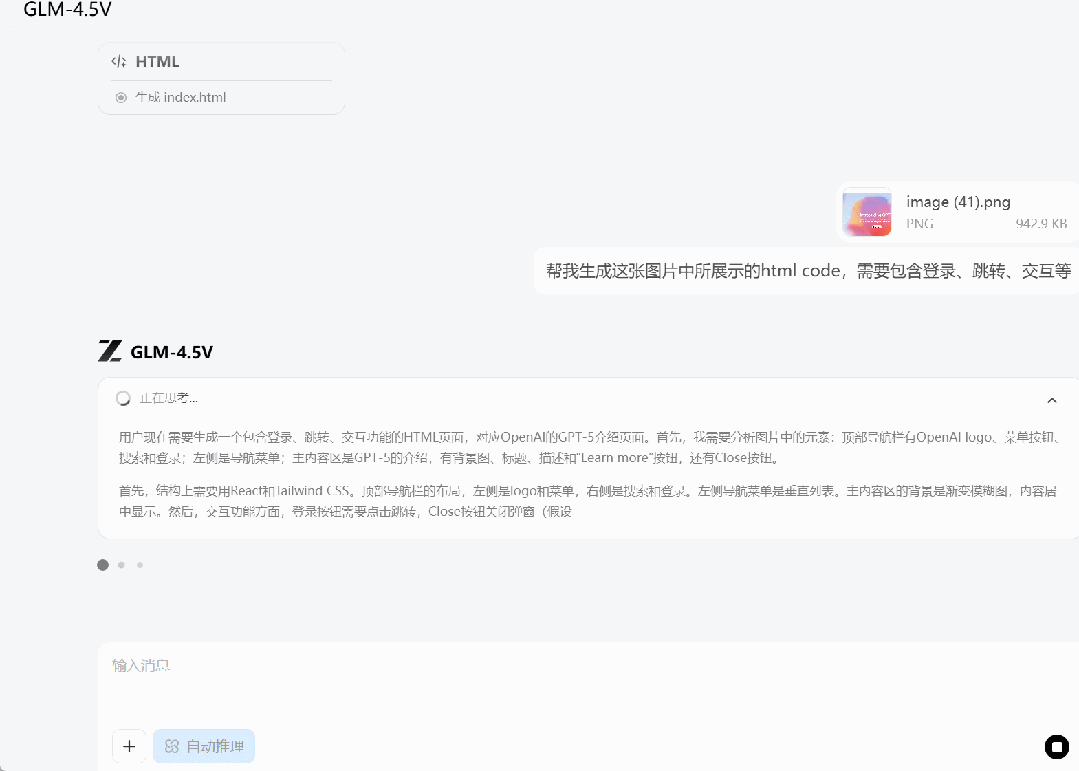Open the image (41).png file link
The height and width of the screenshot is (771, 1079).
tap(957, 202)
